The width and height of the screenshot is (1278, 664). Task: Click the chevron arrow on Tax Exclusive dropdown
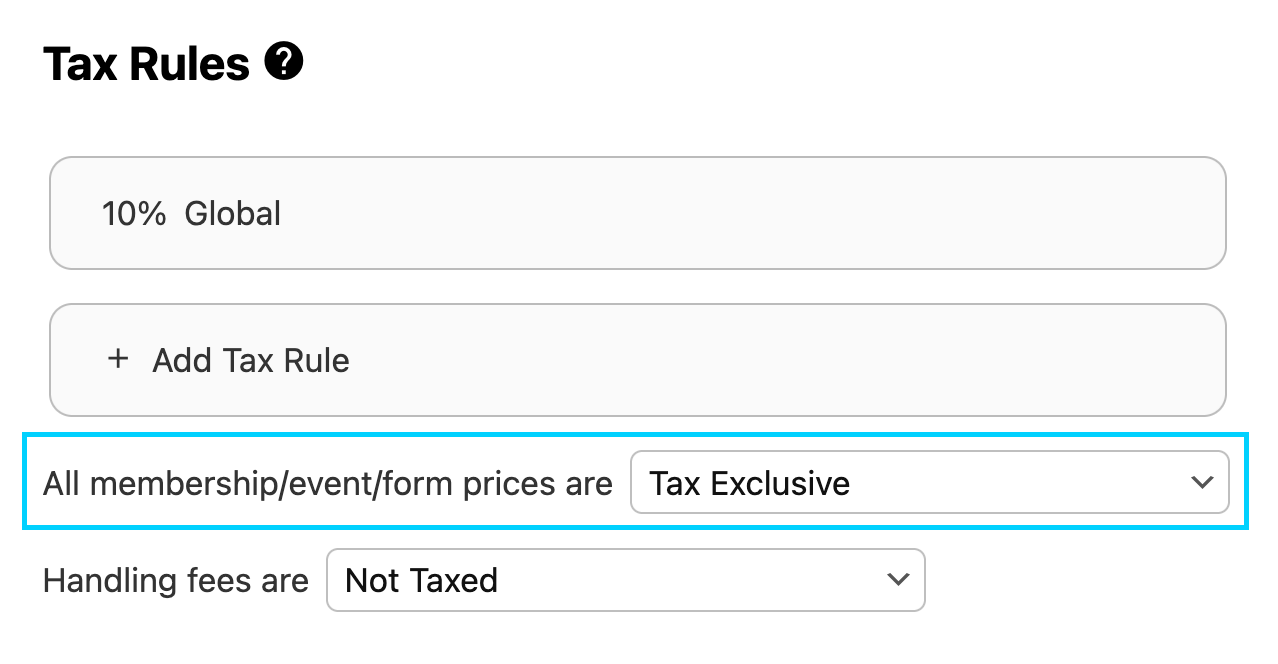coord(1202,483)
